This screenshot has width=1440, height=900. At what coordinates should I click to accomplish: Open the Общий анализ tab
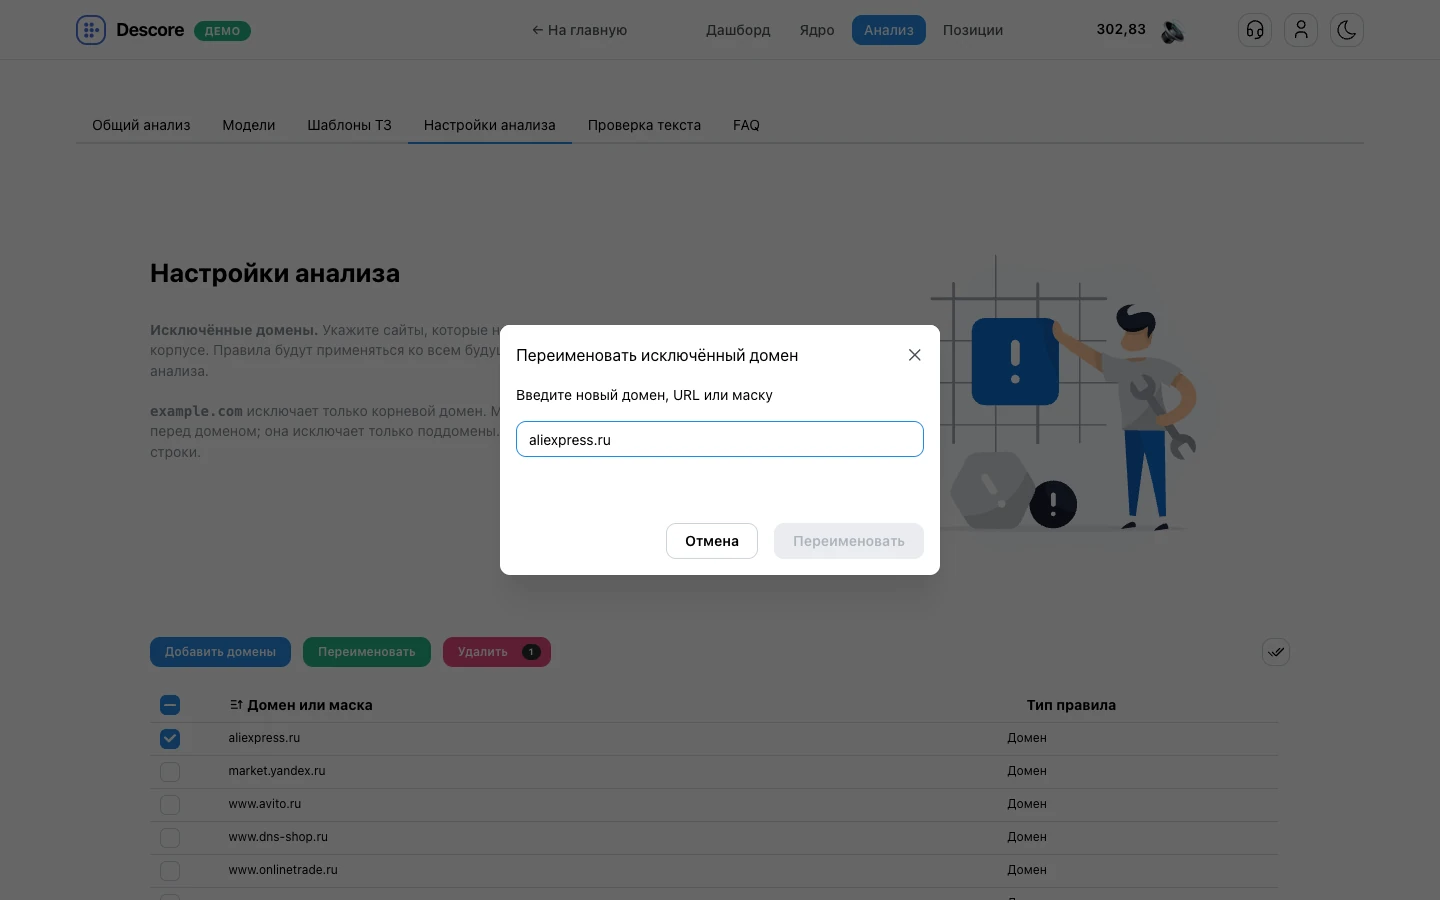tap(141, 125)
